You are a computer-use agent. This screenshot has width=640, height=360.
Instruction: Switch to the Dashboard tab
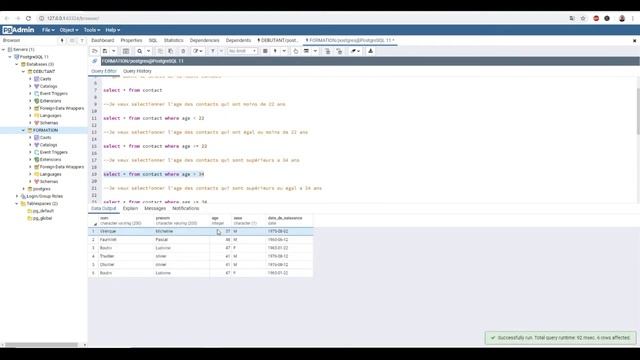point(102,40)
